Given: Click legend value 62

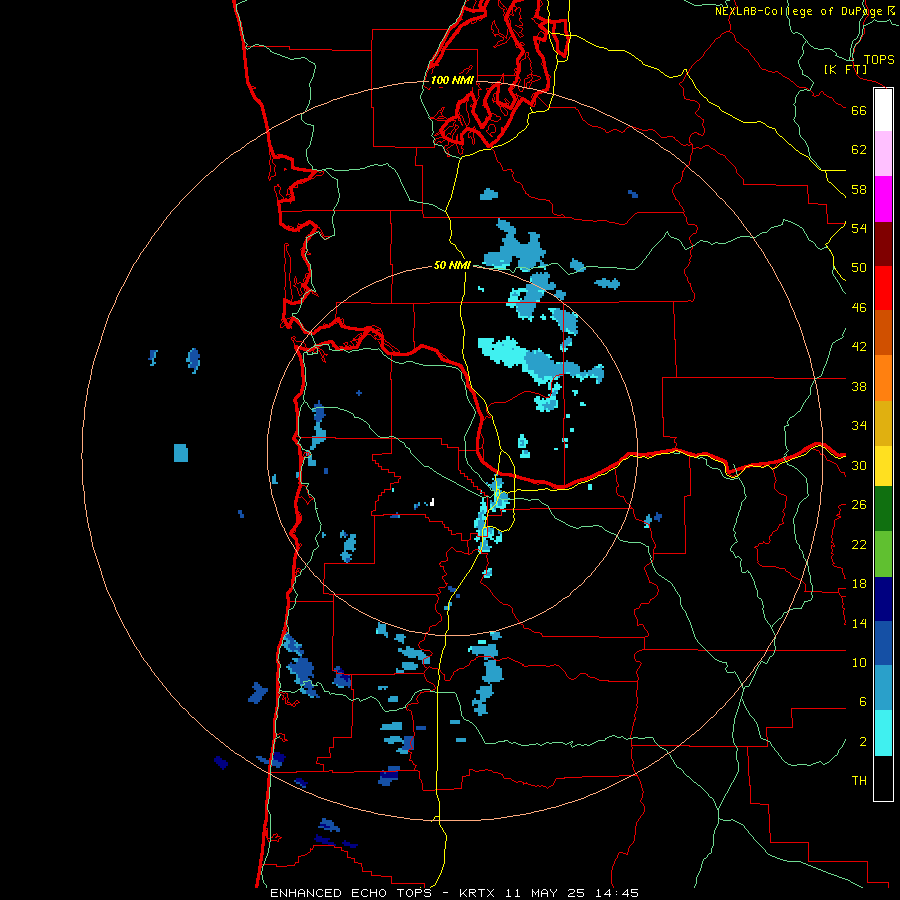Looking at the screenshot, I should tap(859, 150).
